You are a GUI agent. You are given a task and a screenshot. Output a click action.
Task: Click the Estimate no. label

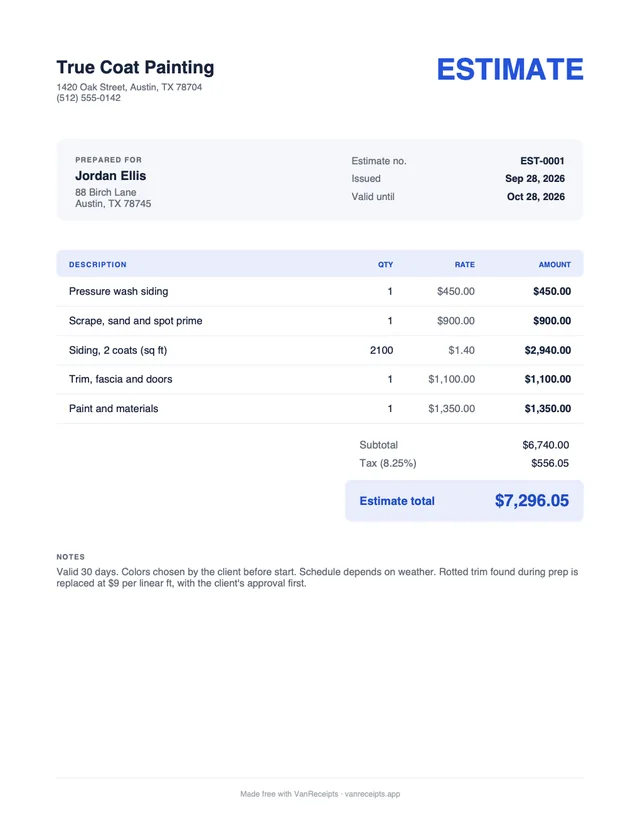point(379,161)
